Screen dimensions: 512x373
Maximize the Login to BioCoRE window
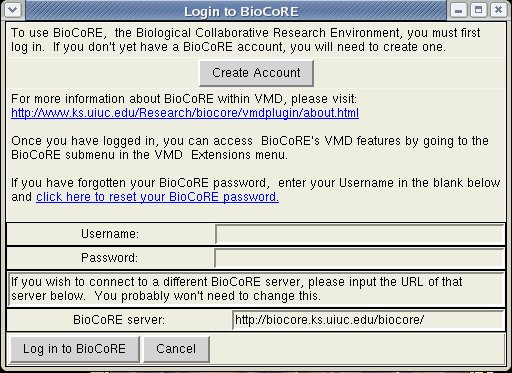click(x=479, y=10)
